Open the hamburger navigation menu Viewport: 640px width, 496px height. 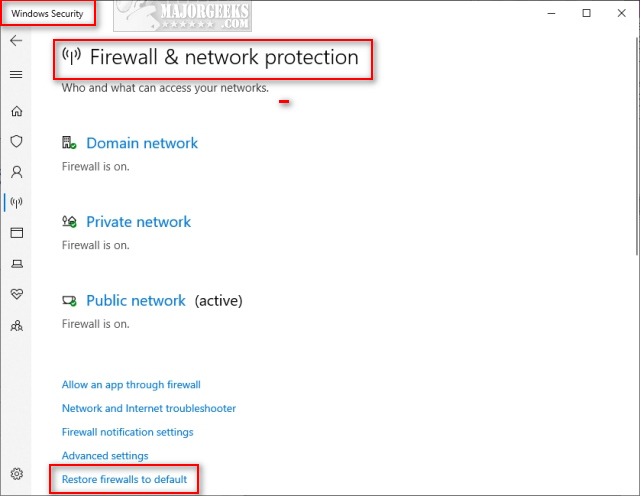tap(16, 74)
